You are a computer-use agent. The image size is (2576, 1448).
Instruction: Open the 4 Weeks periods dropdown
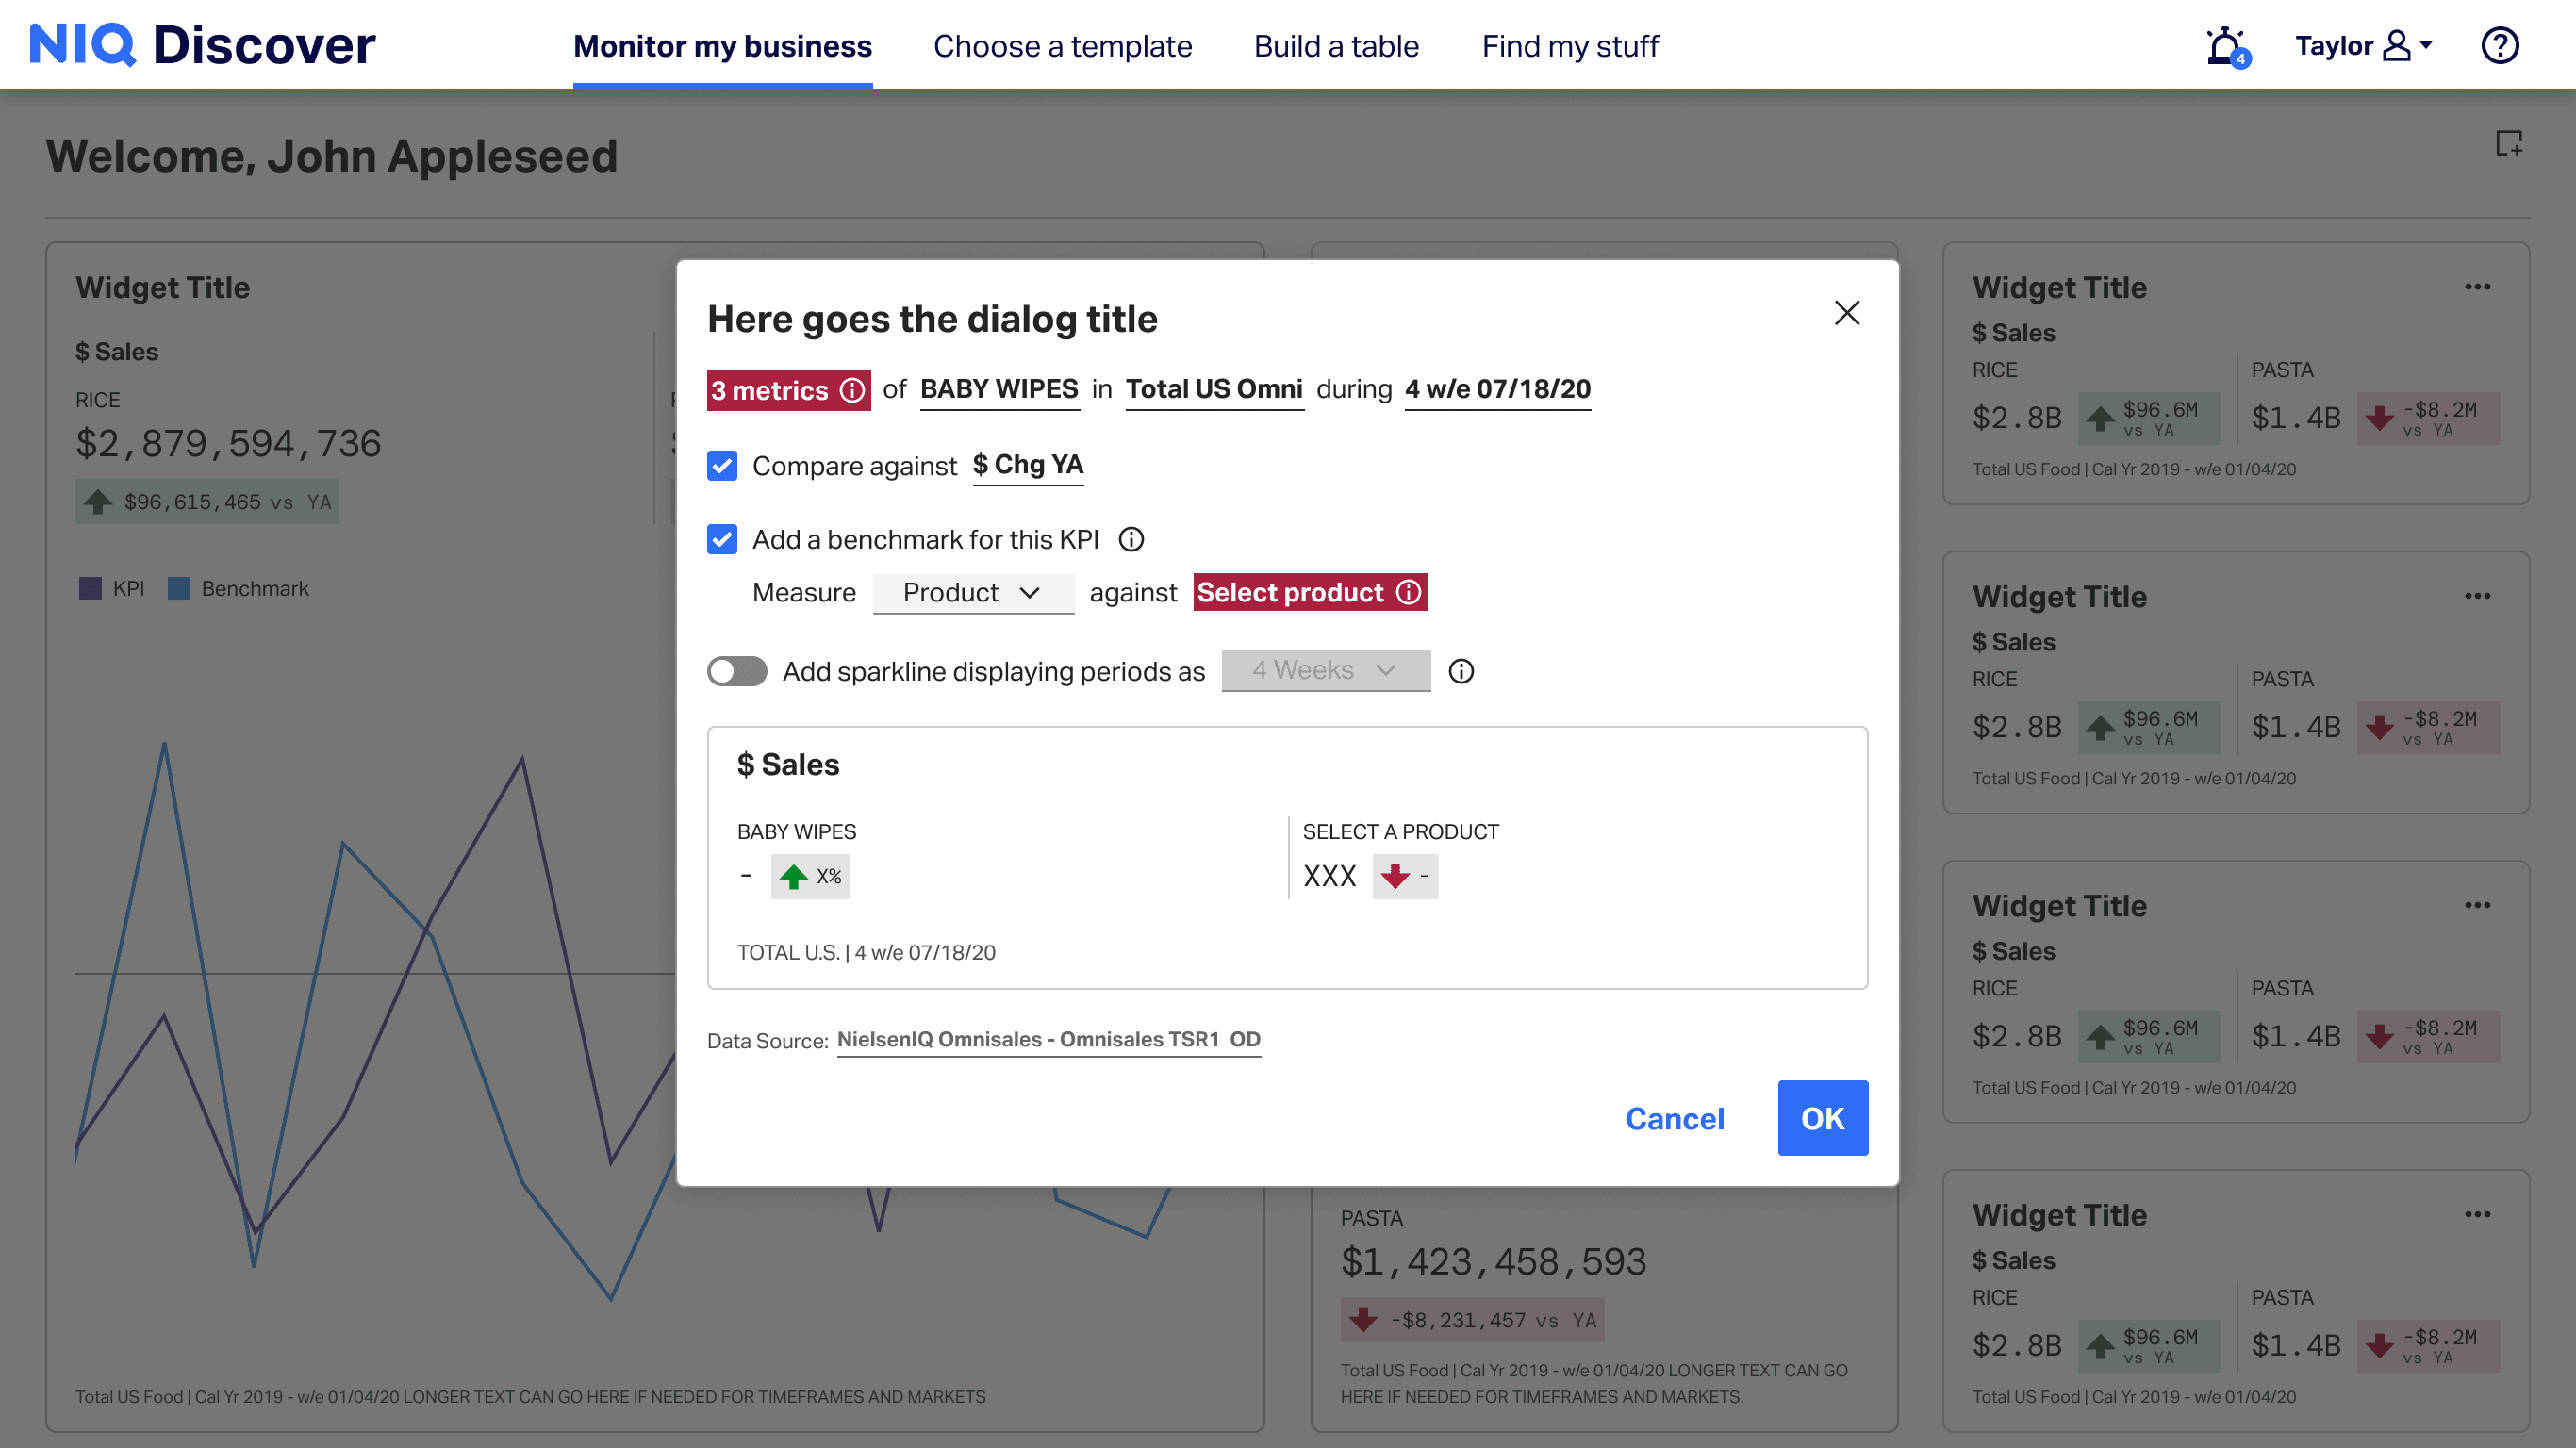[x=1325, y=671]
